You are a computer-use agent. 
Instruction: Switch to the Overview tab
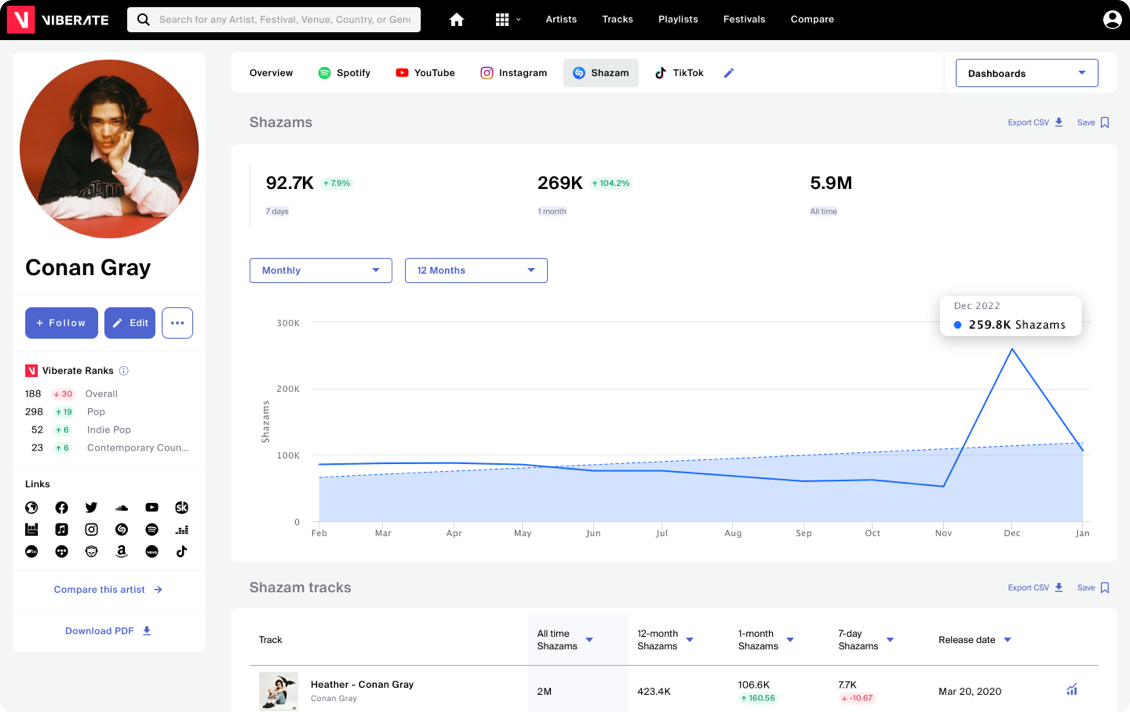271,73
